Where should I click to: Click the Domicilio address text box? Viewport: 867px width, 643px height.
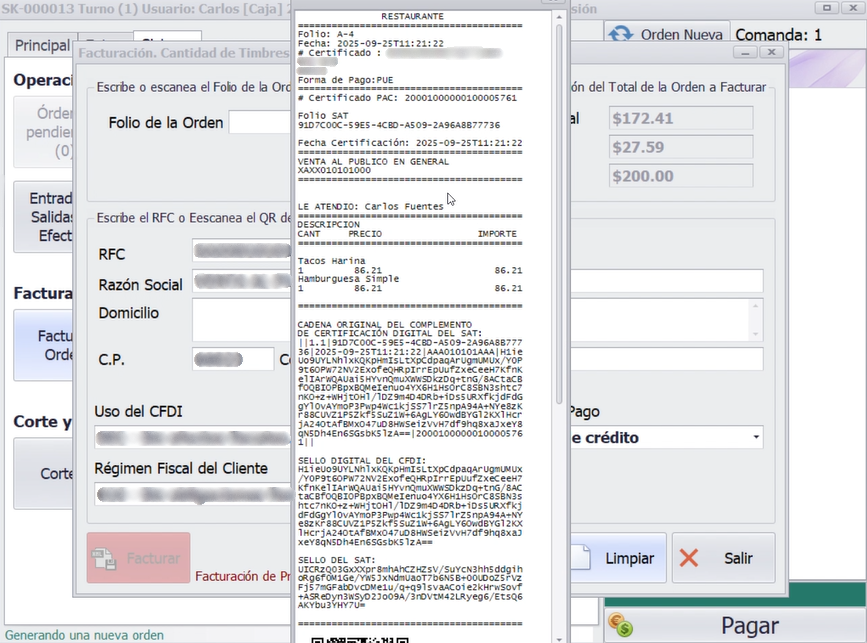coord(240,320)
